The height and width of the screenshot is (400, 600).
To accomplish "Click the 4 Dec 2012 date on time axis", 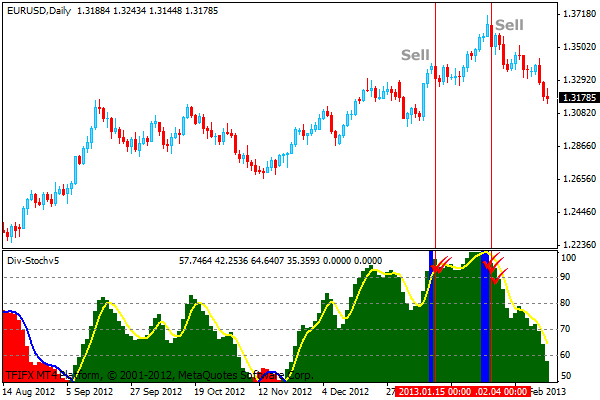I will coord(348,392).
